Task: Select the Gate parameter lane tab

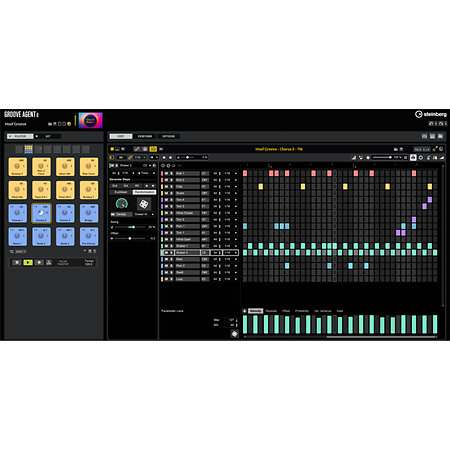Action: point(340,311)
